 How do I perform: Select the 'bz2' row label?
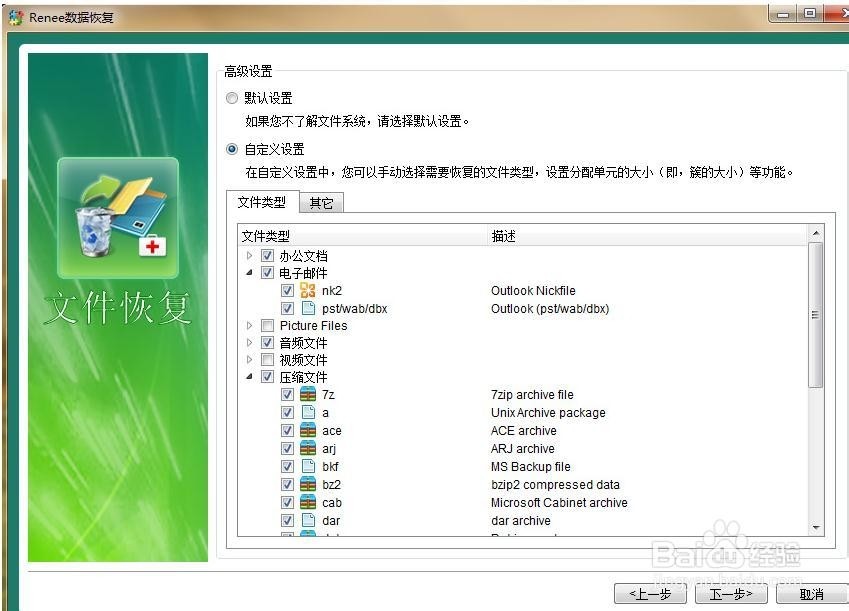(x=331, y=484)
